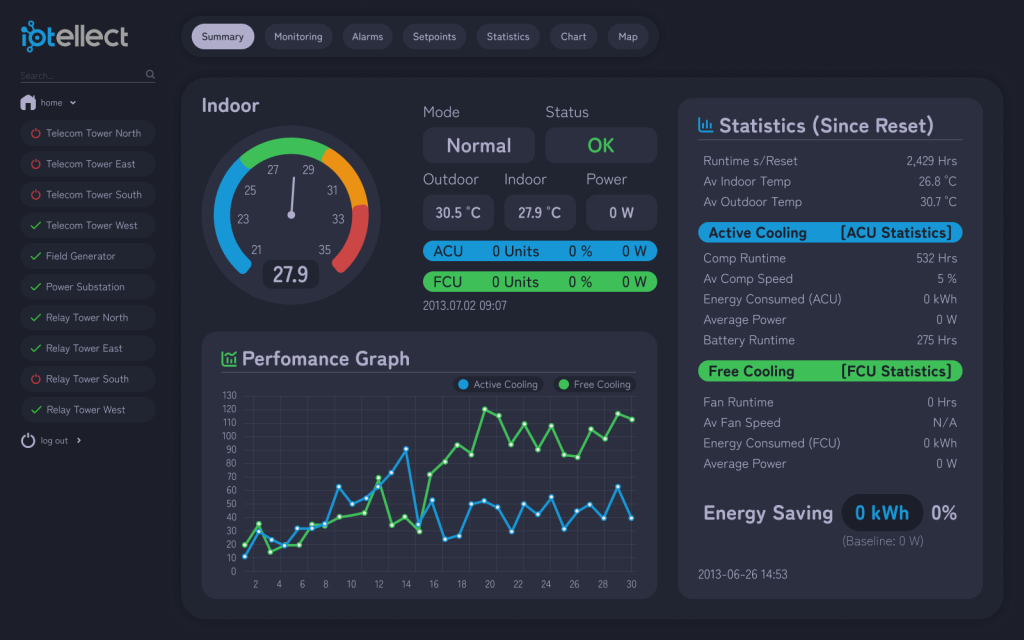
Task: Open Power Substation from device list
Action: pos(87,287)
